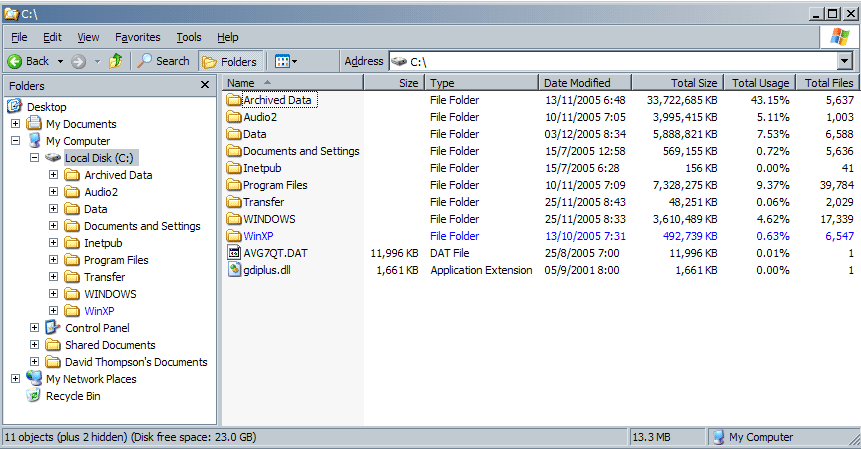Select Local Disk (C:) drive icon
The image size is (861, 449).
click(53, 158)
